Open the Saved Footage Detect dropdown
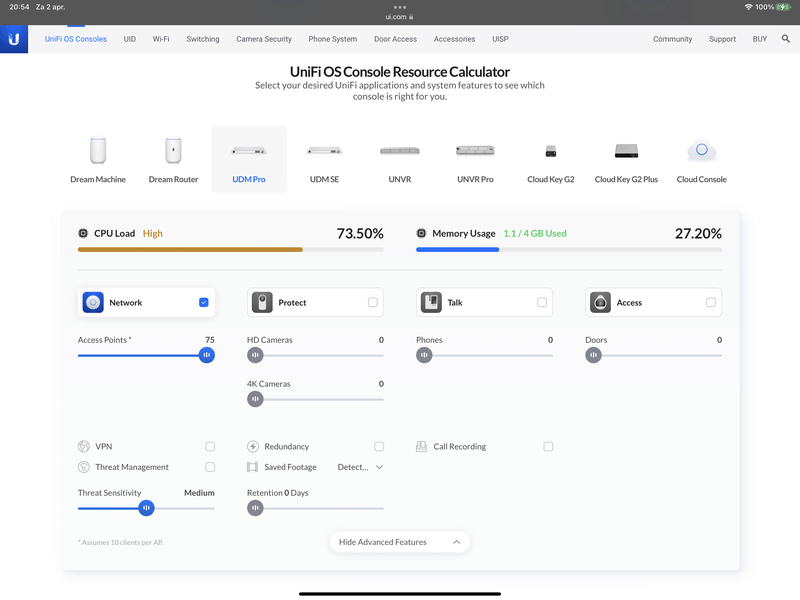The image size is (800, 600). 360,467
